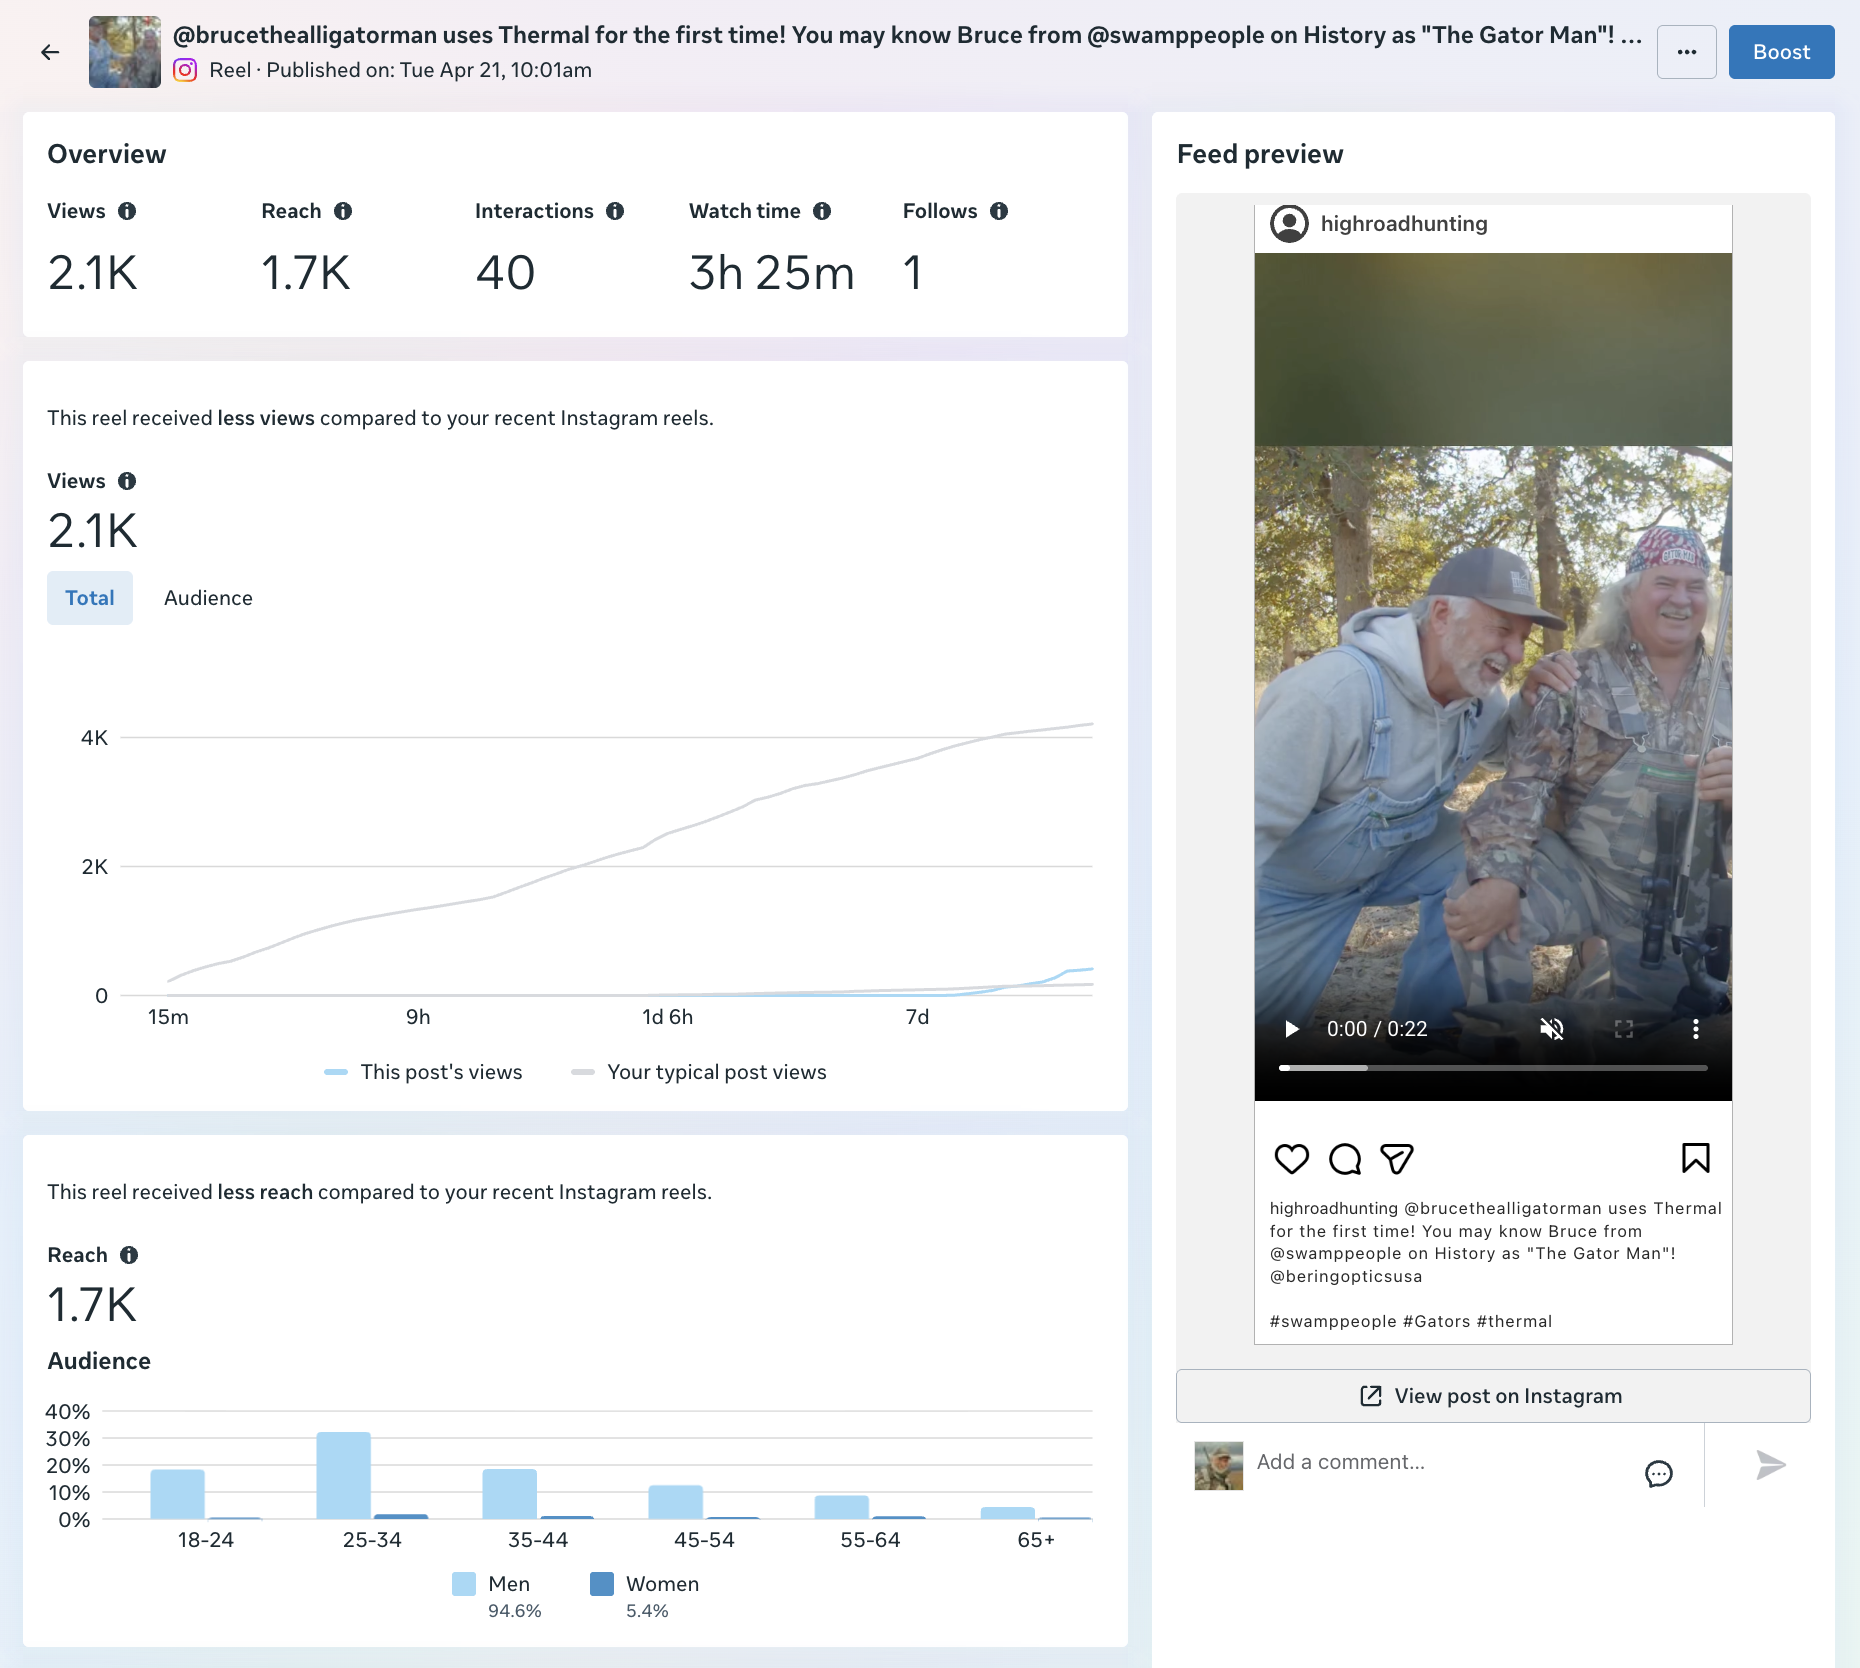This screenshot has width=1860, height=1668.
Task: Show info about Reach in Overview
Action: tap(343, 211)
